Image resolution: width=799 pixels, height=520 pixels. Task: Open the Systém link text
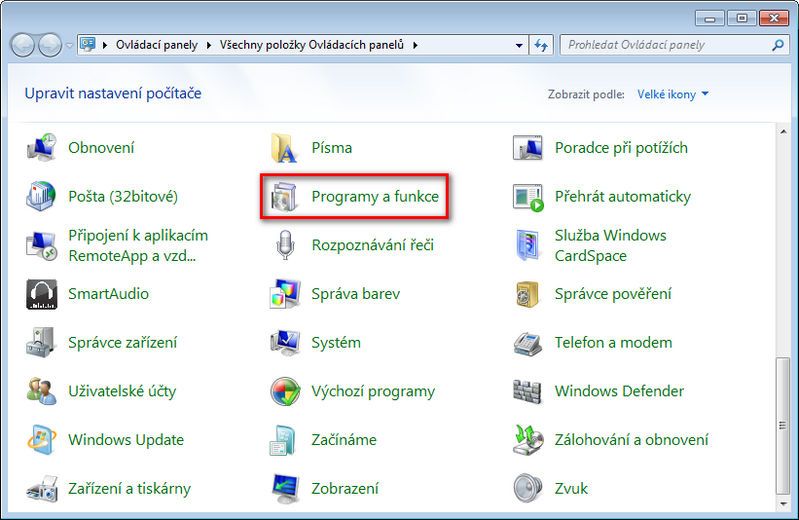(336, 343)
